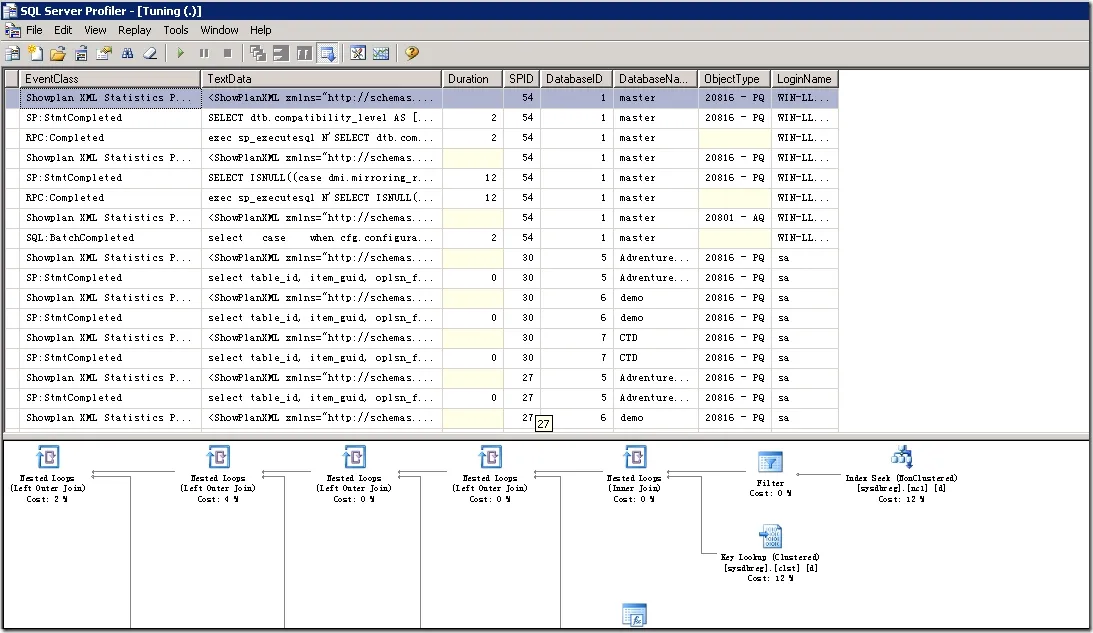The width and height of the screenshot is (1093, 633).
Task: Click the DatabaseName column header
Action: (x=655, y=79)
